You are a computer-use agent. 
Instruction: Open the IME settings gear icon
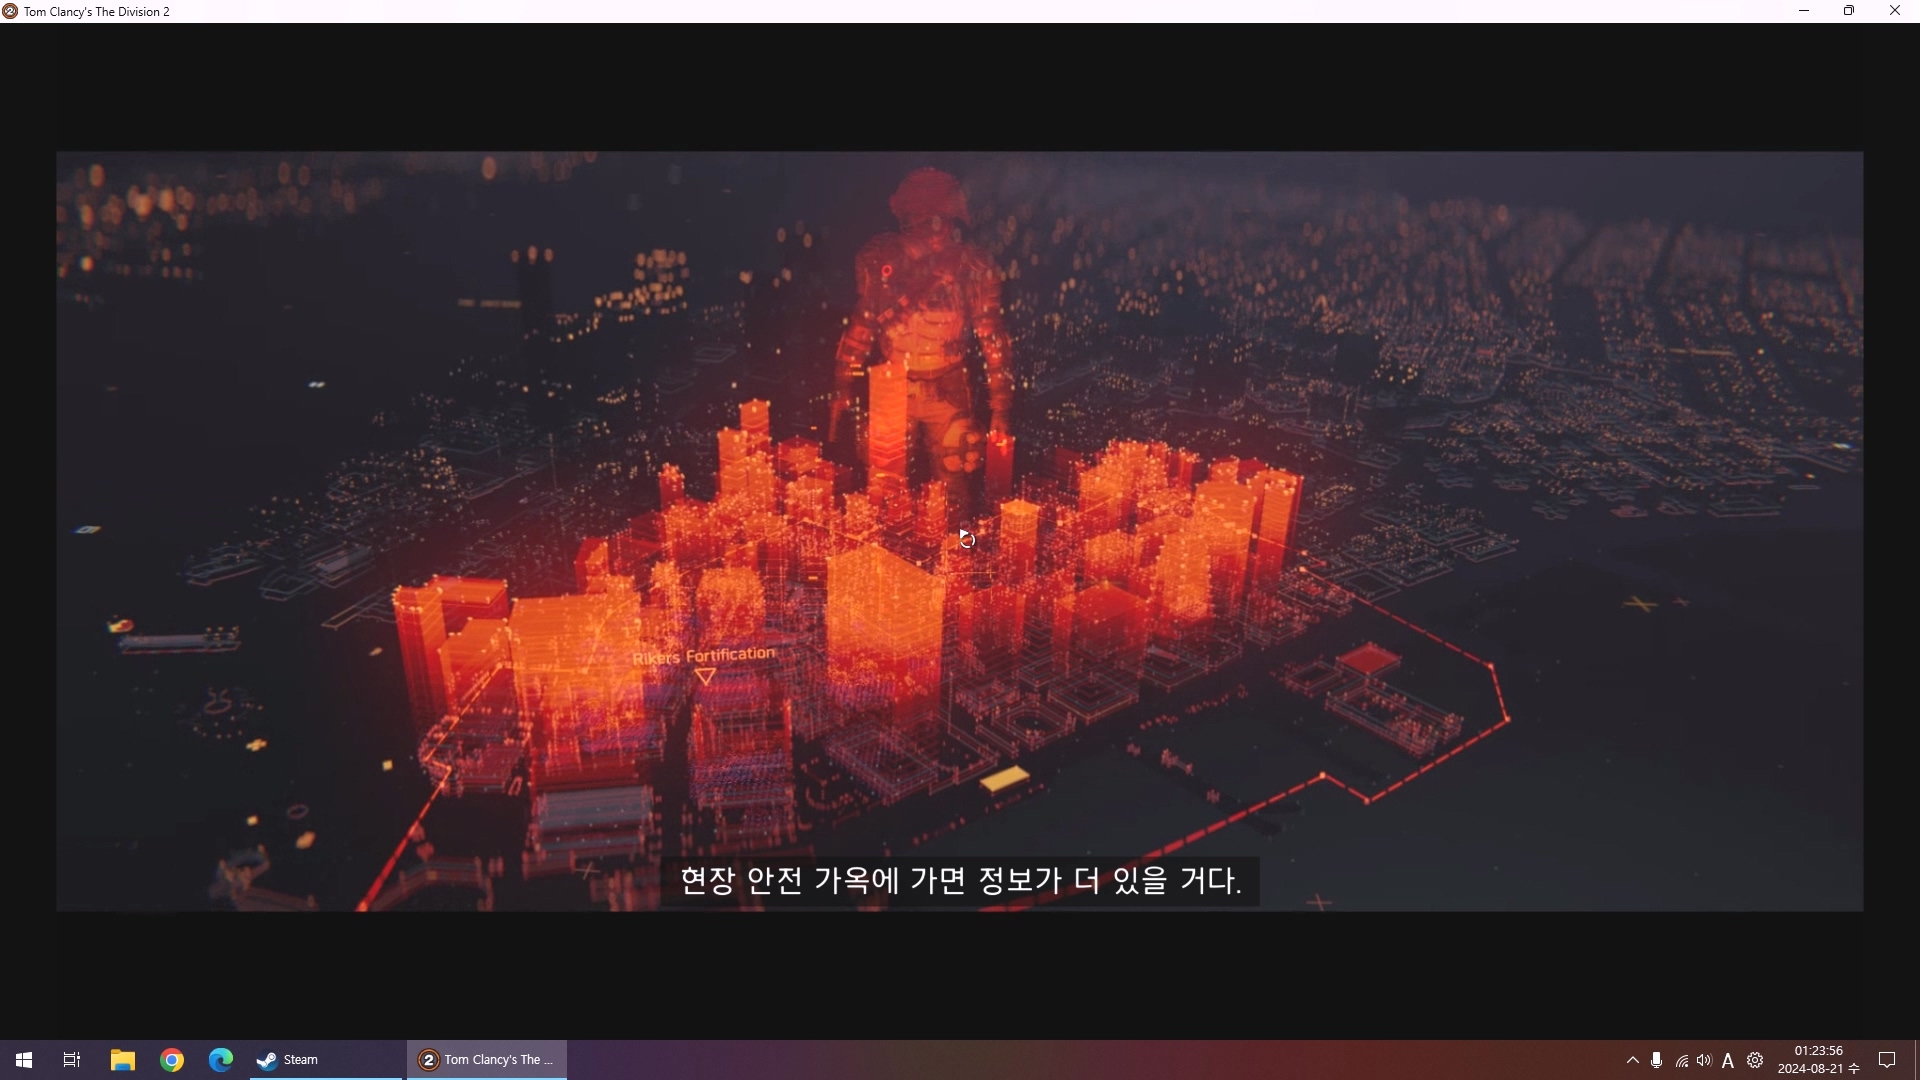[x=1755, y=1060]
